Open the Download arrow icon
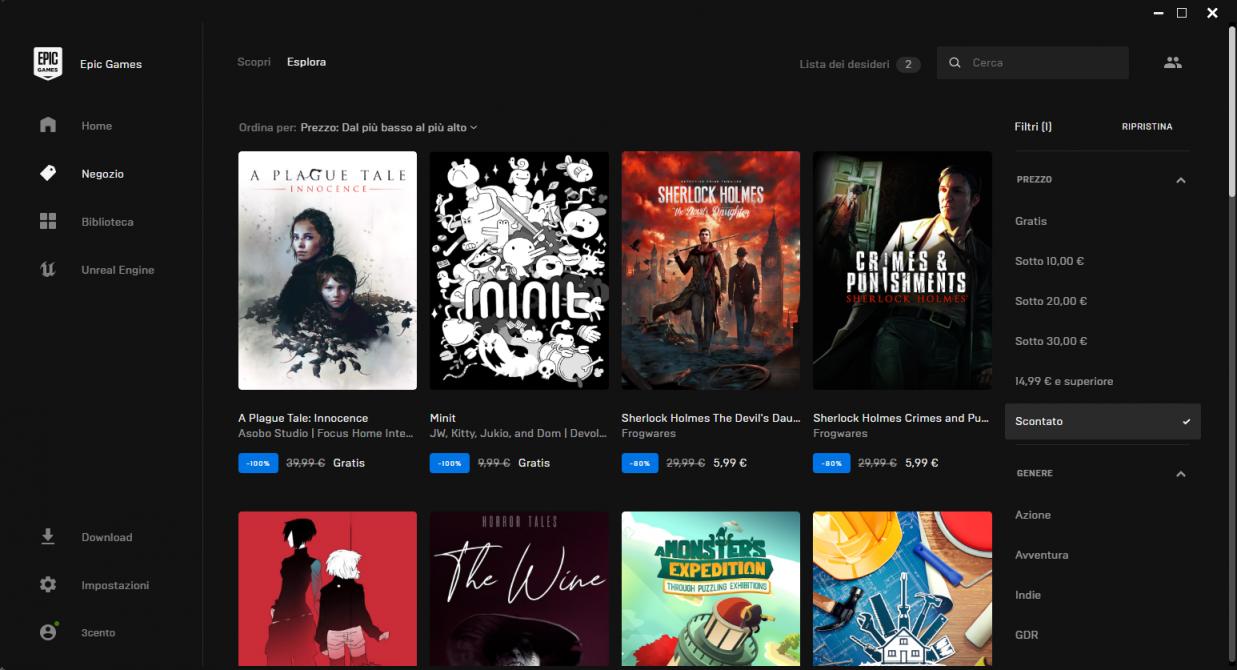 (x=48, y=537)
